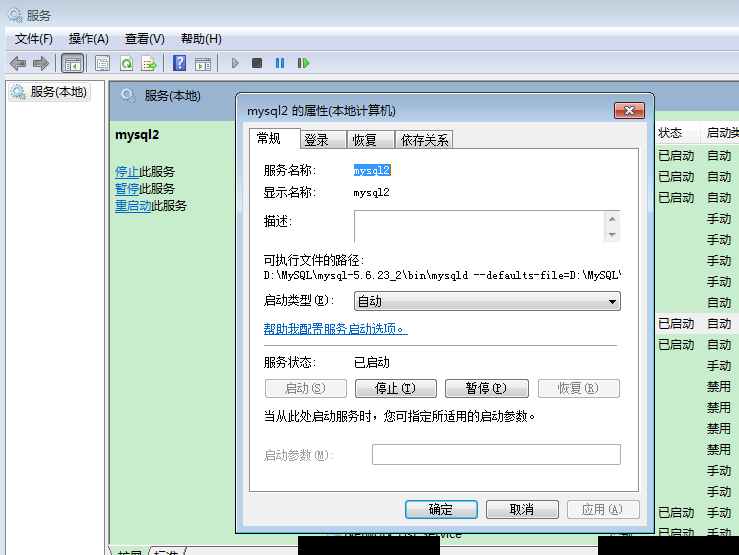Click the 启动类型 column header in services list
The height and width of the screenshot is (555, 739).
720,133
